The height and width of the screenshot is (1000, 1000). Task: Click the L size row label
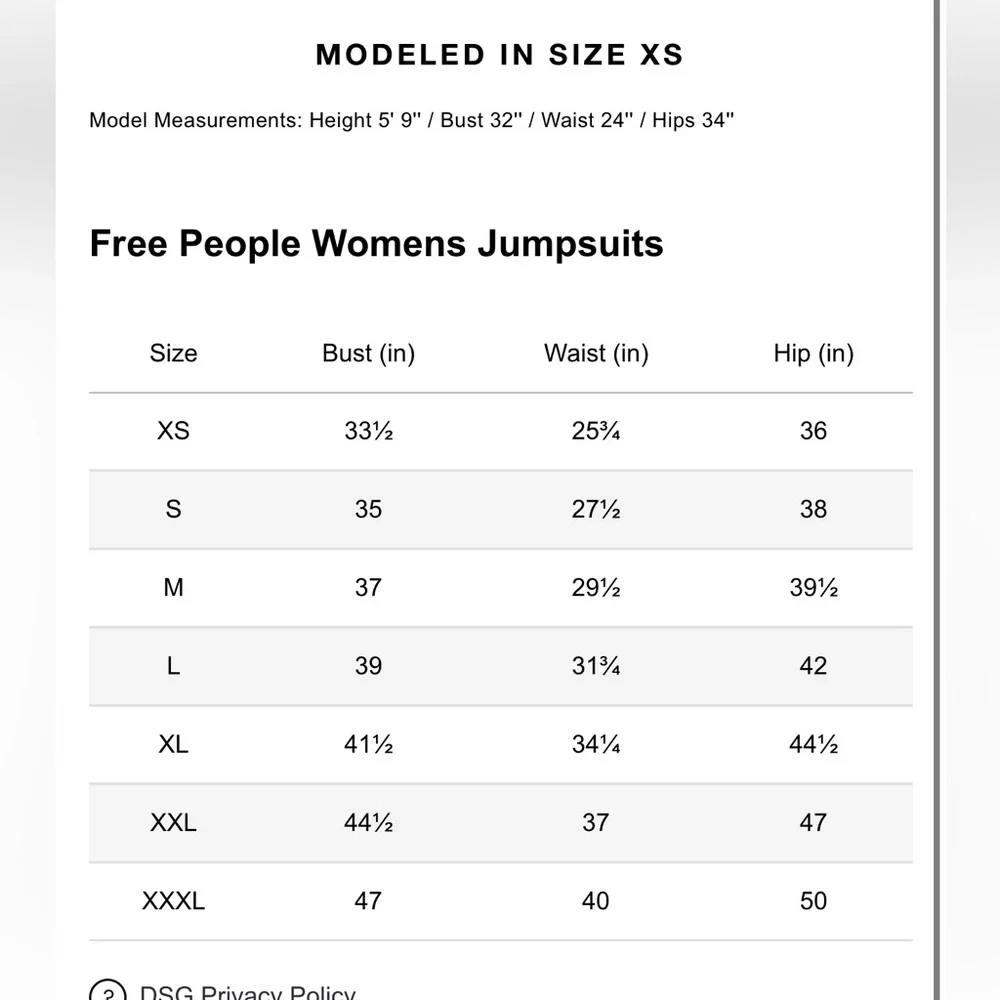coord(173,666)
